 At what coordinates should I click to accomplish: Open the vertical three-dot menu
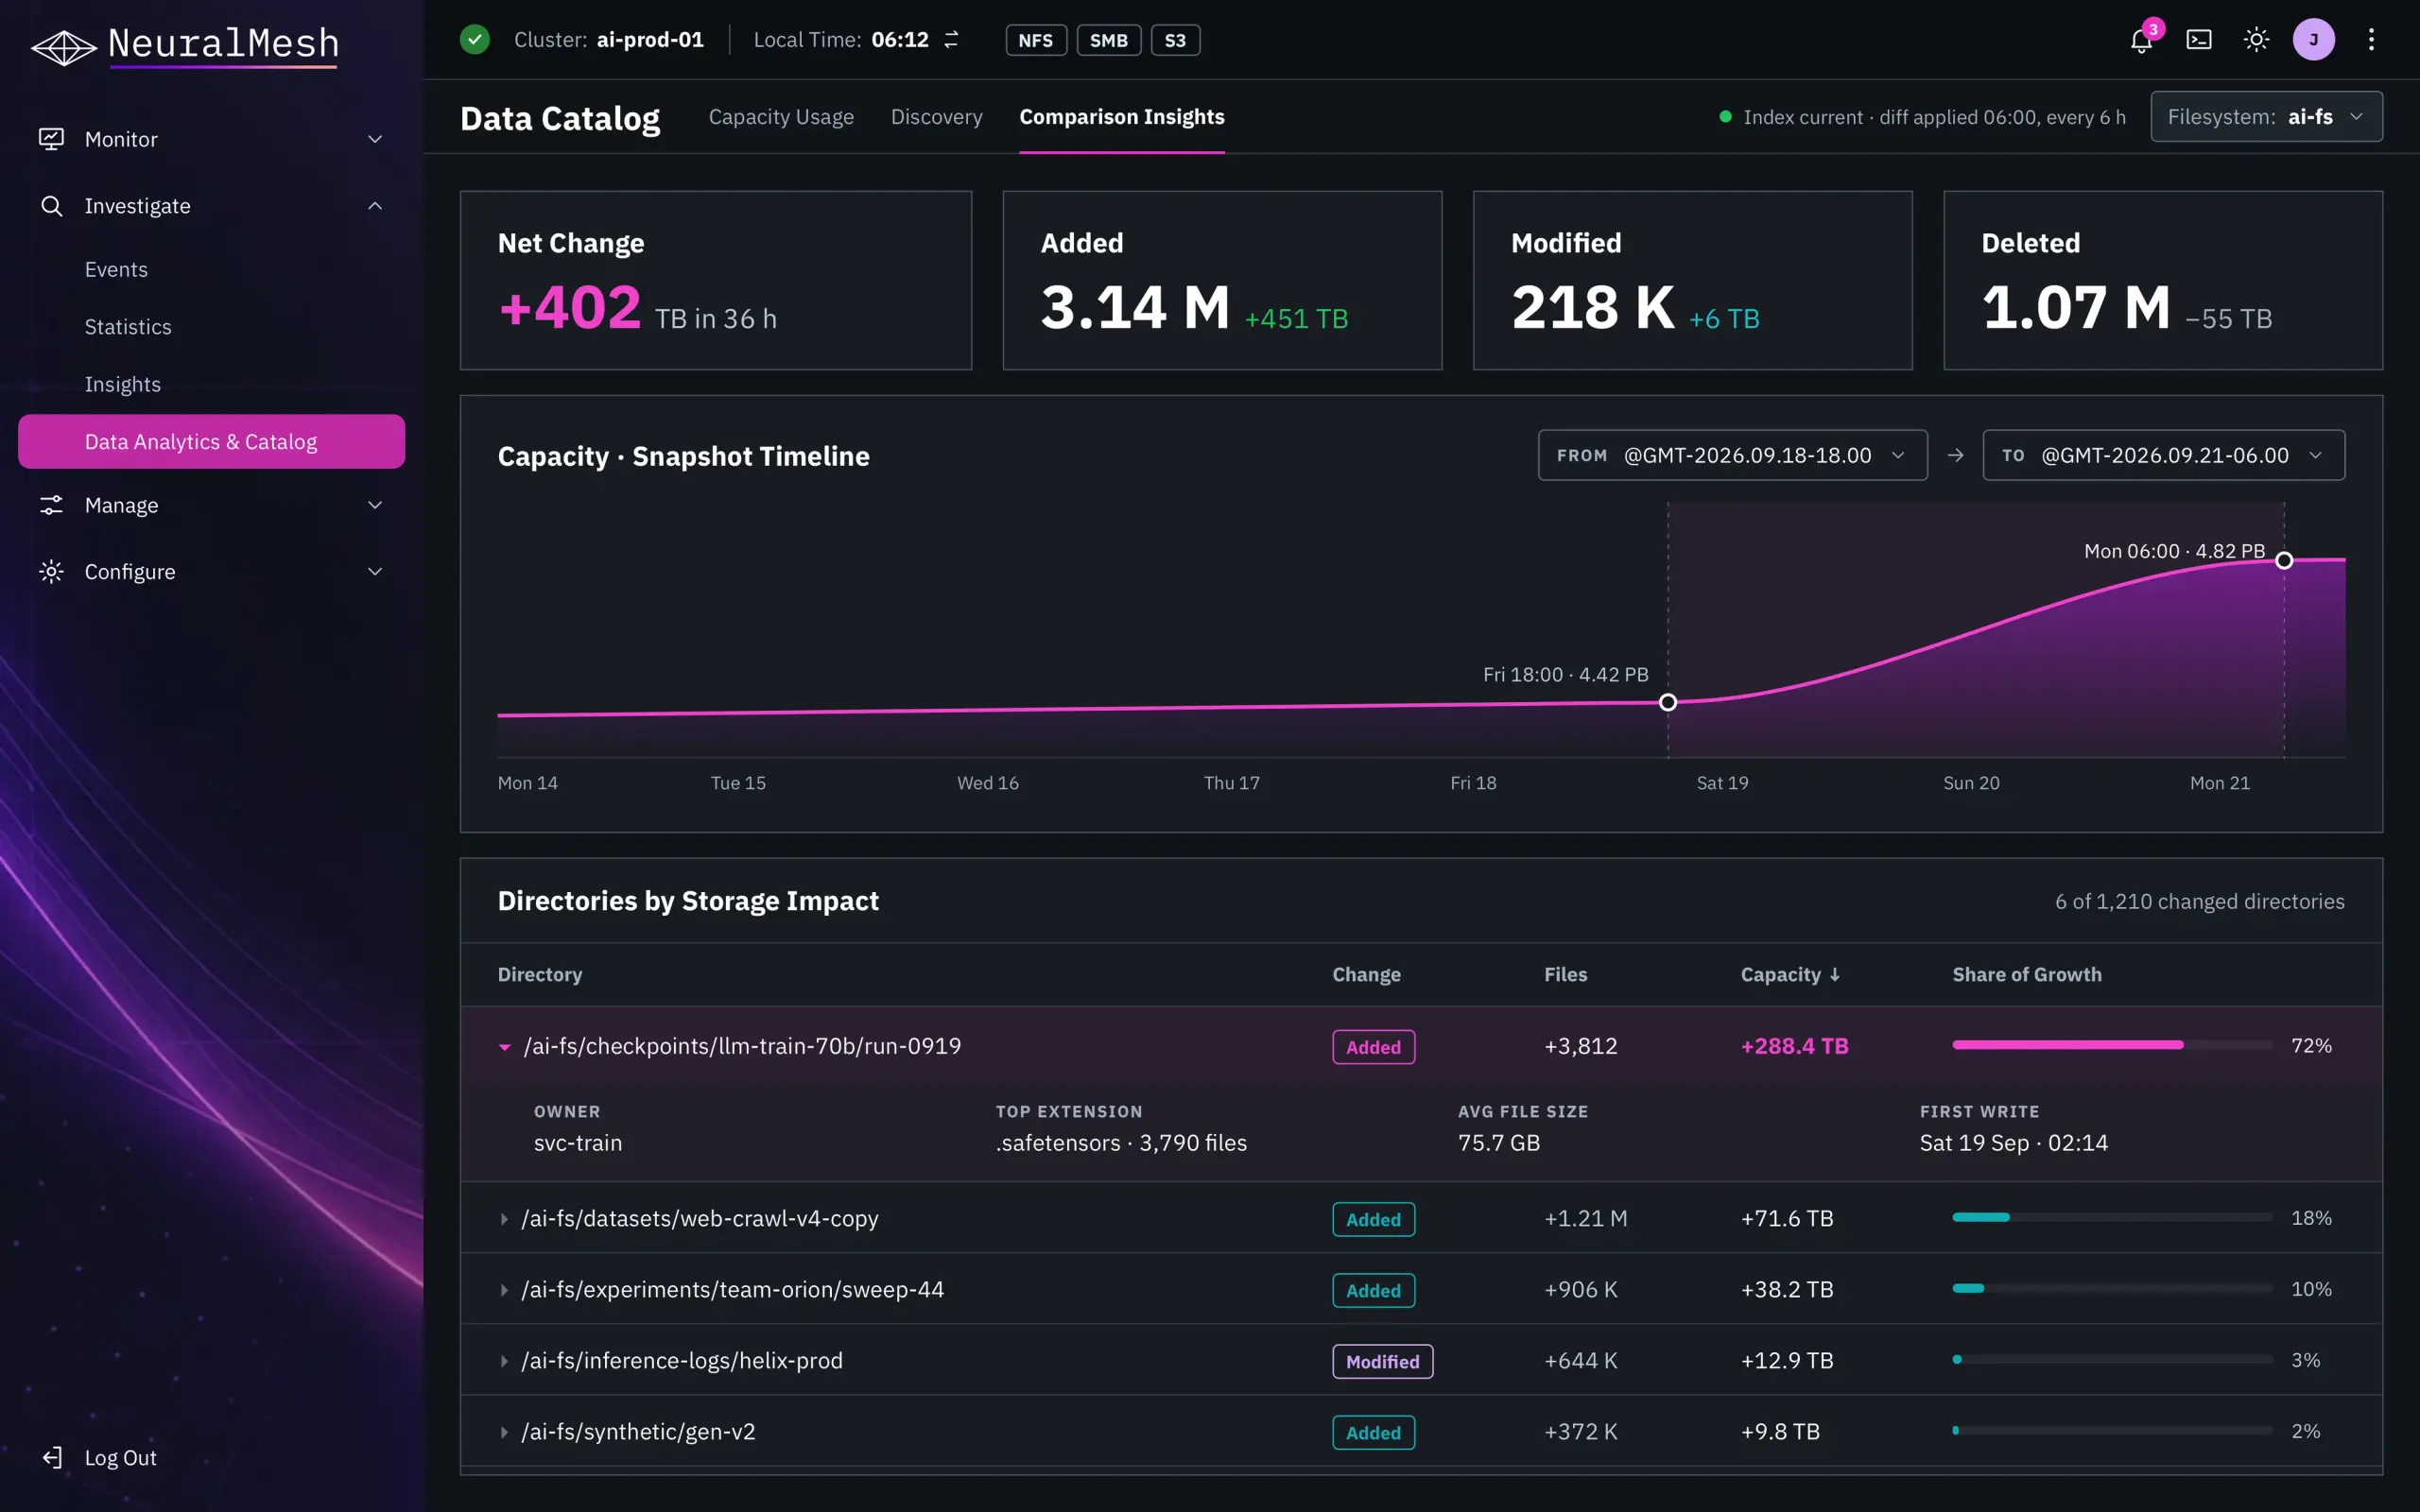2371,40
